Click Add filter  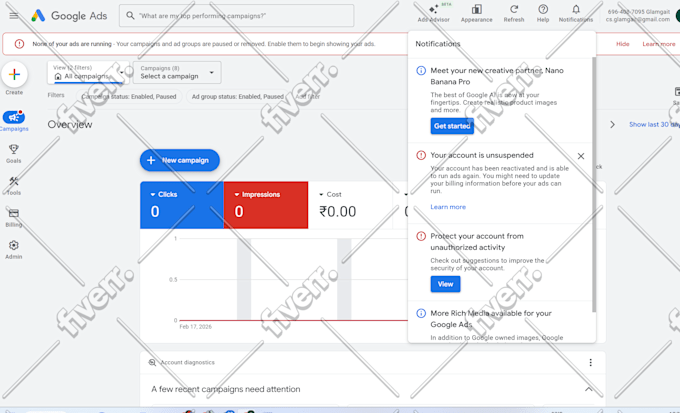coord(307,97)
